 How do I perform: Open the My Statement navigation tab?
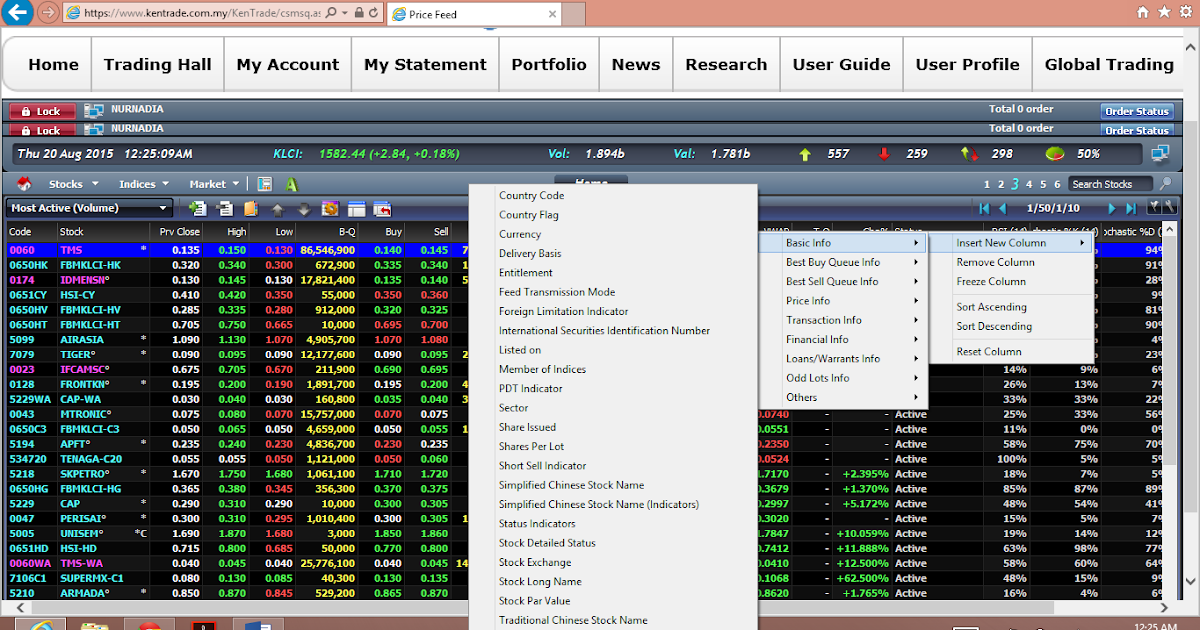pos(425,65)
